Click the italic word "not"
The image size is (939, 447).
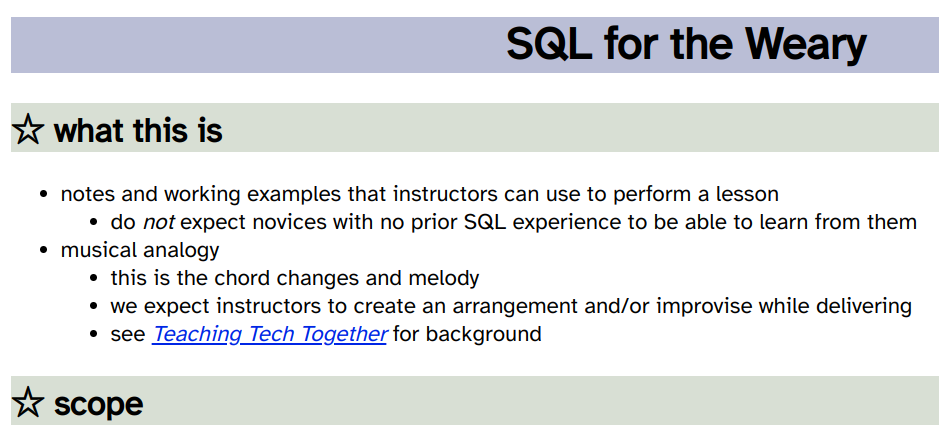[158, 222]
